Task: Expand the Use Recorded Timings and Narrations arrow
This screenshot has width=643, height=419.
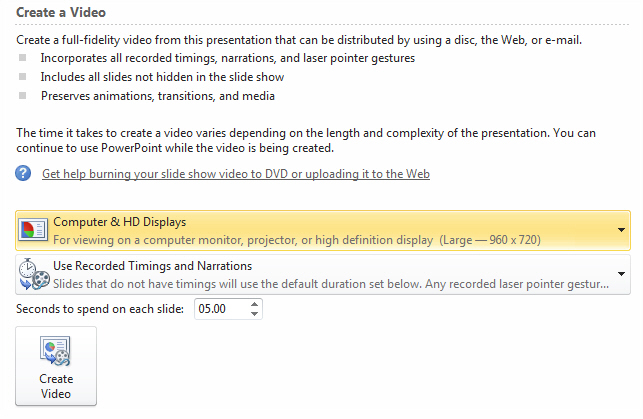Action: tap(621, 274)
